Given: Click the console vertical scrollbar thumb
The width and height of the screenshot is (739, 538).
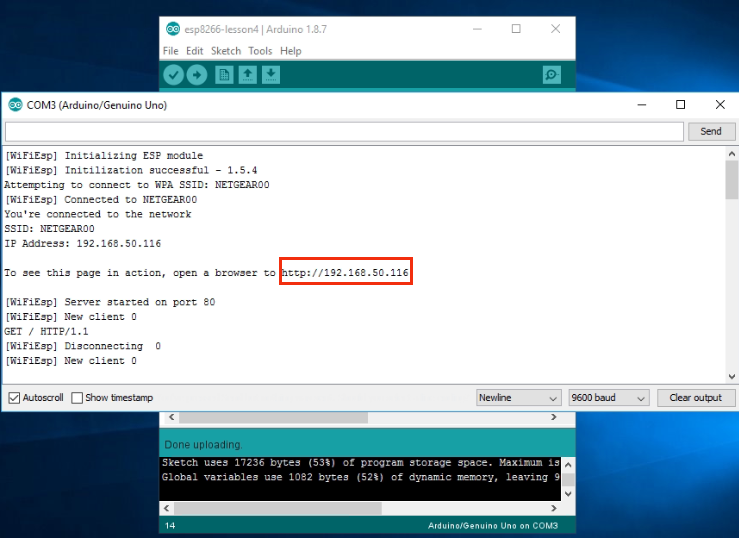Looking at the screenshot, I should pyautogui.click(x=568, y=479).
